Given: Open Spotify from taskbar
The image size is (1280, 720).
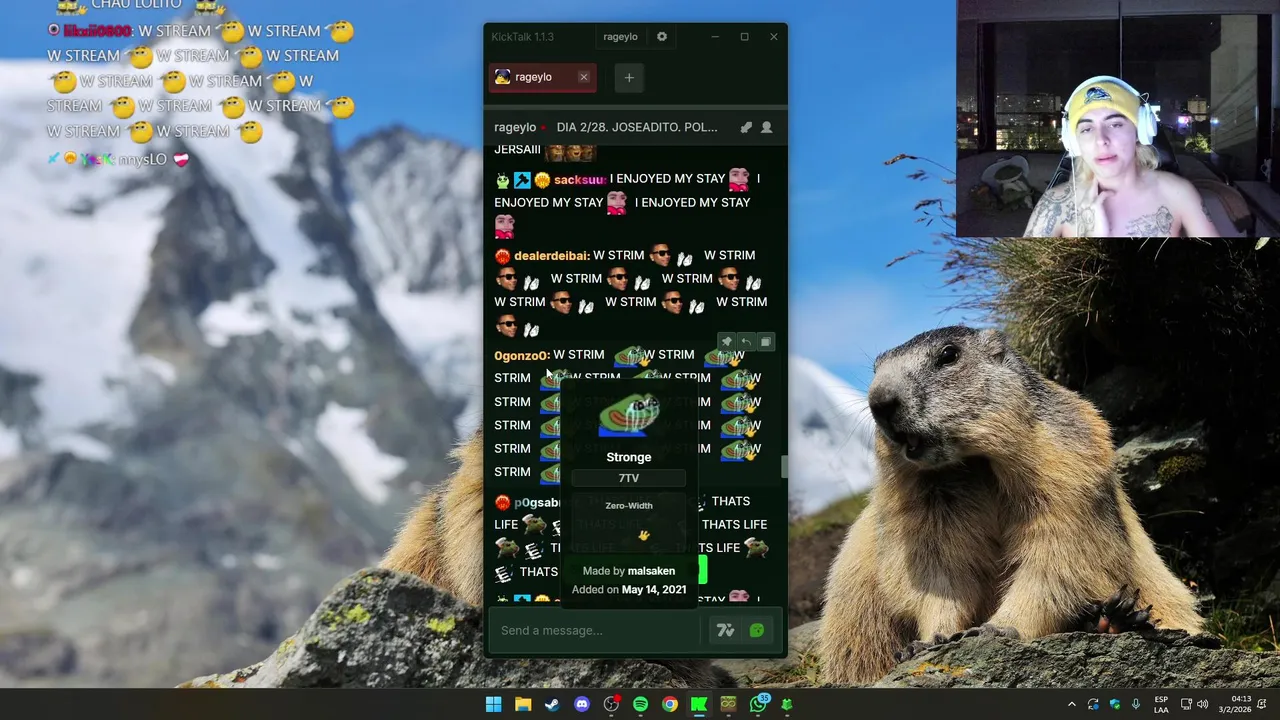Looking at the screenshot, I should pos(640,704).
